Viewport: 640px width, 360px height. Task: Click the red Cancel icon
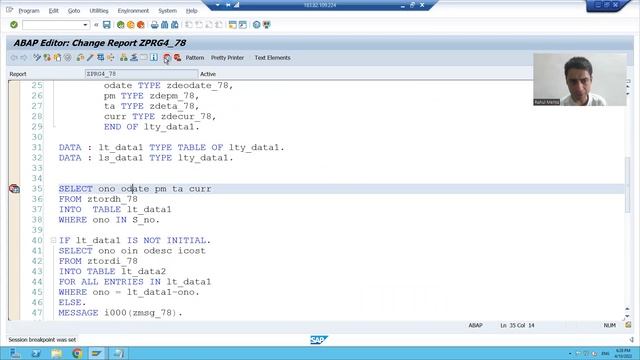pos(141,25)
